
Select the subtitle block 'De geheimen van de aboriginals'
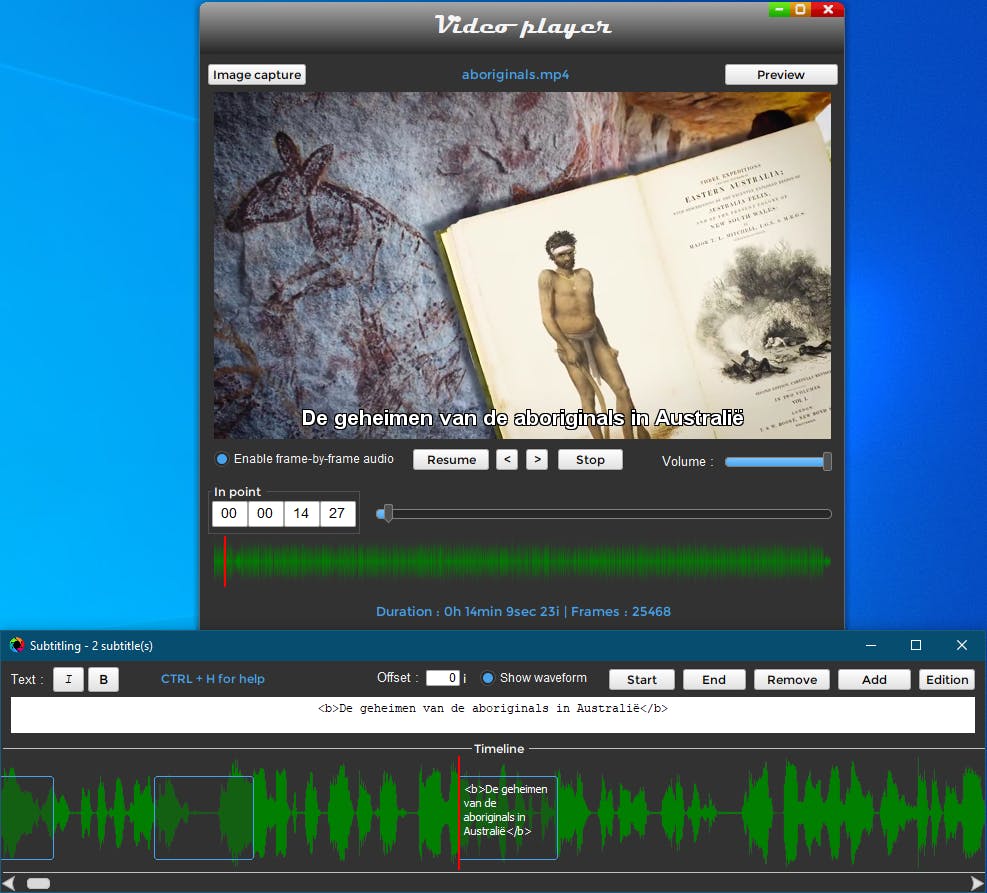(x=509, y=817)
